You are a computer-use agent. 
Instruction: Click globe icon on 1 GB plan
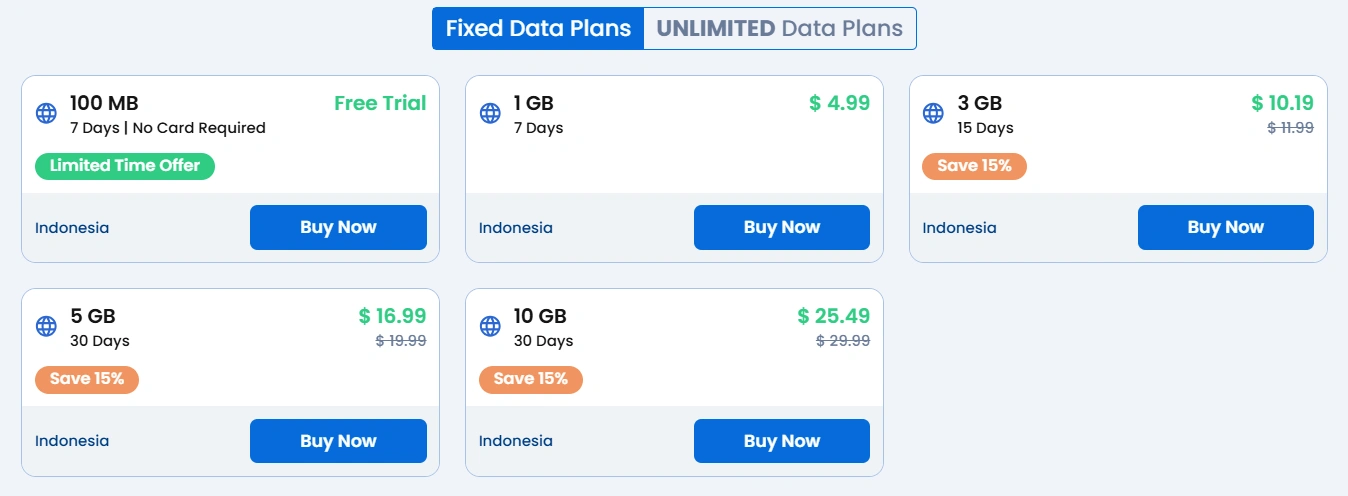point(490,113)
